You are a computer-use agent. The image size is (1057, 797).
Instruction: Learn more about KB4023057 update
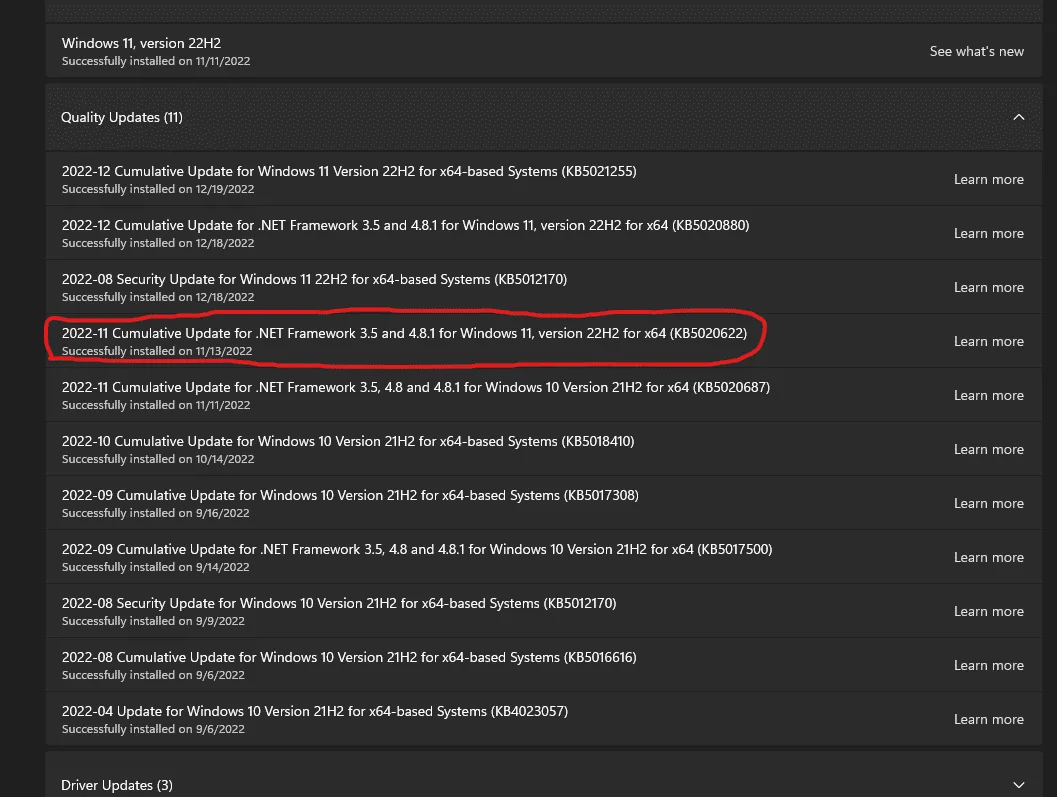click(988, 719)
